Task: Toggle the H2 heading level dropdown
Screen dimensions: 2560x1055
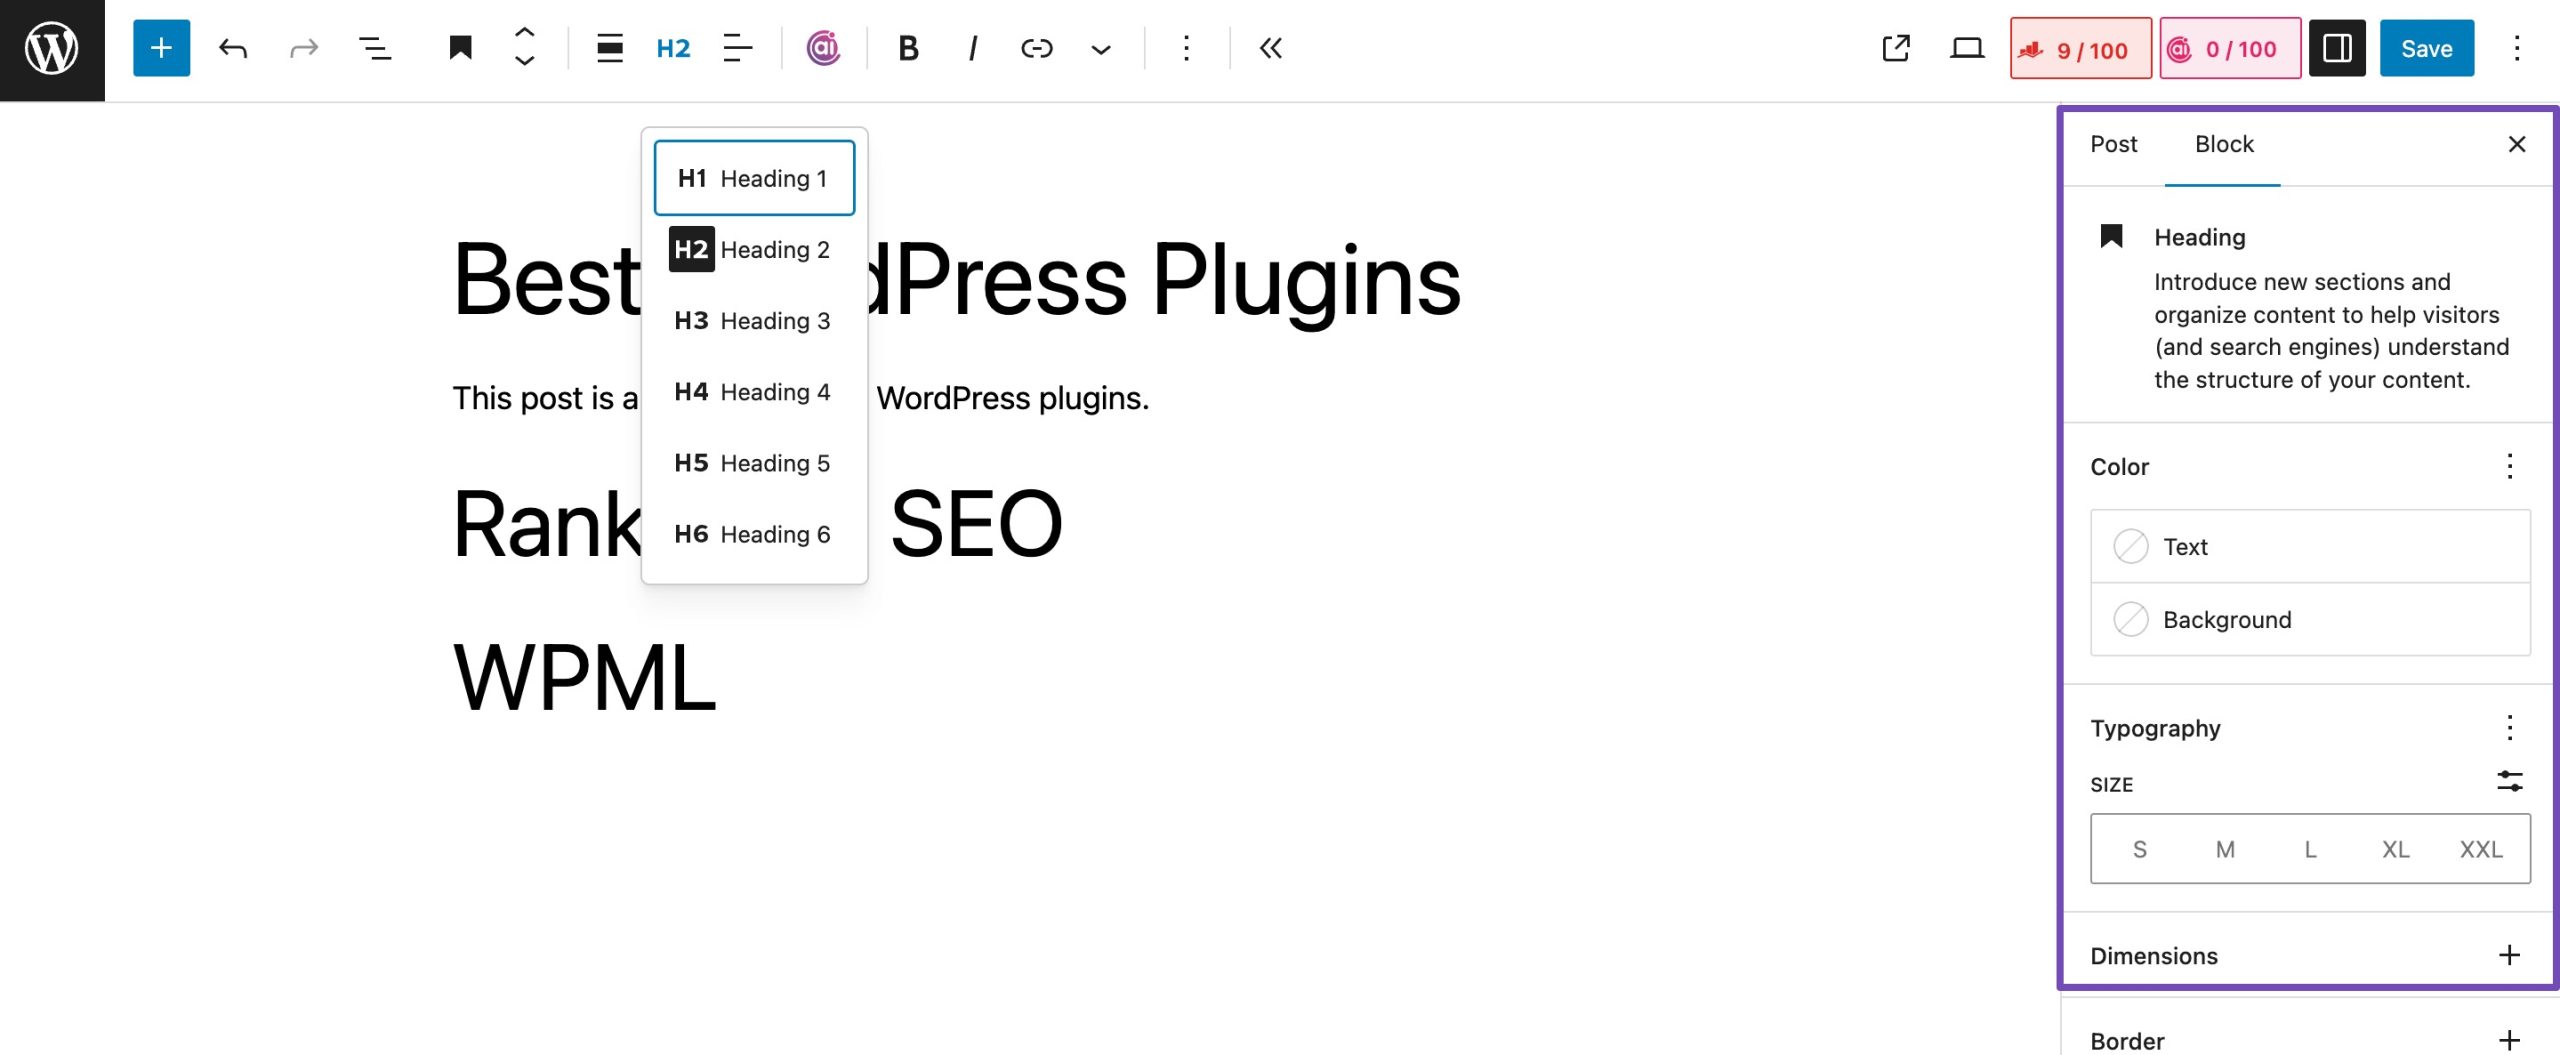Action: (673, 48)
